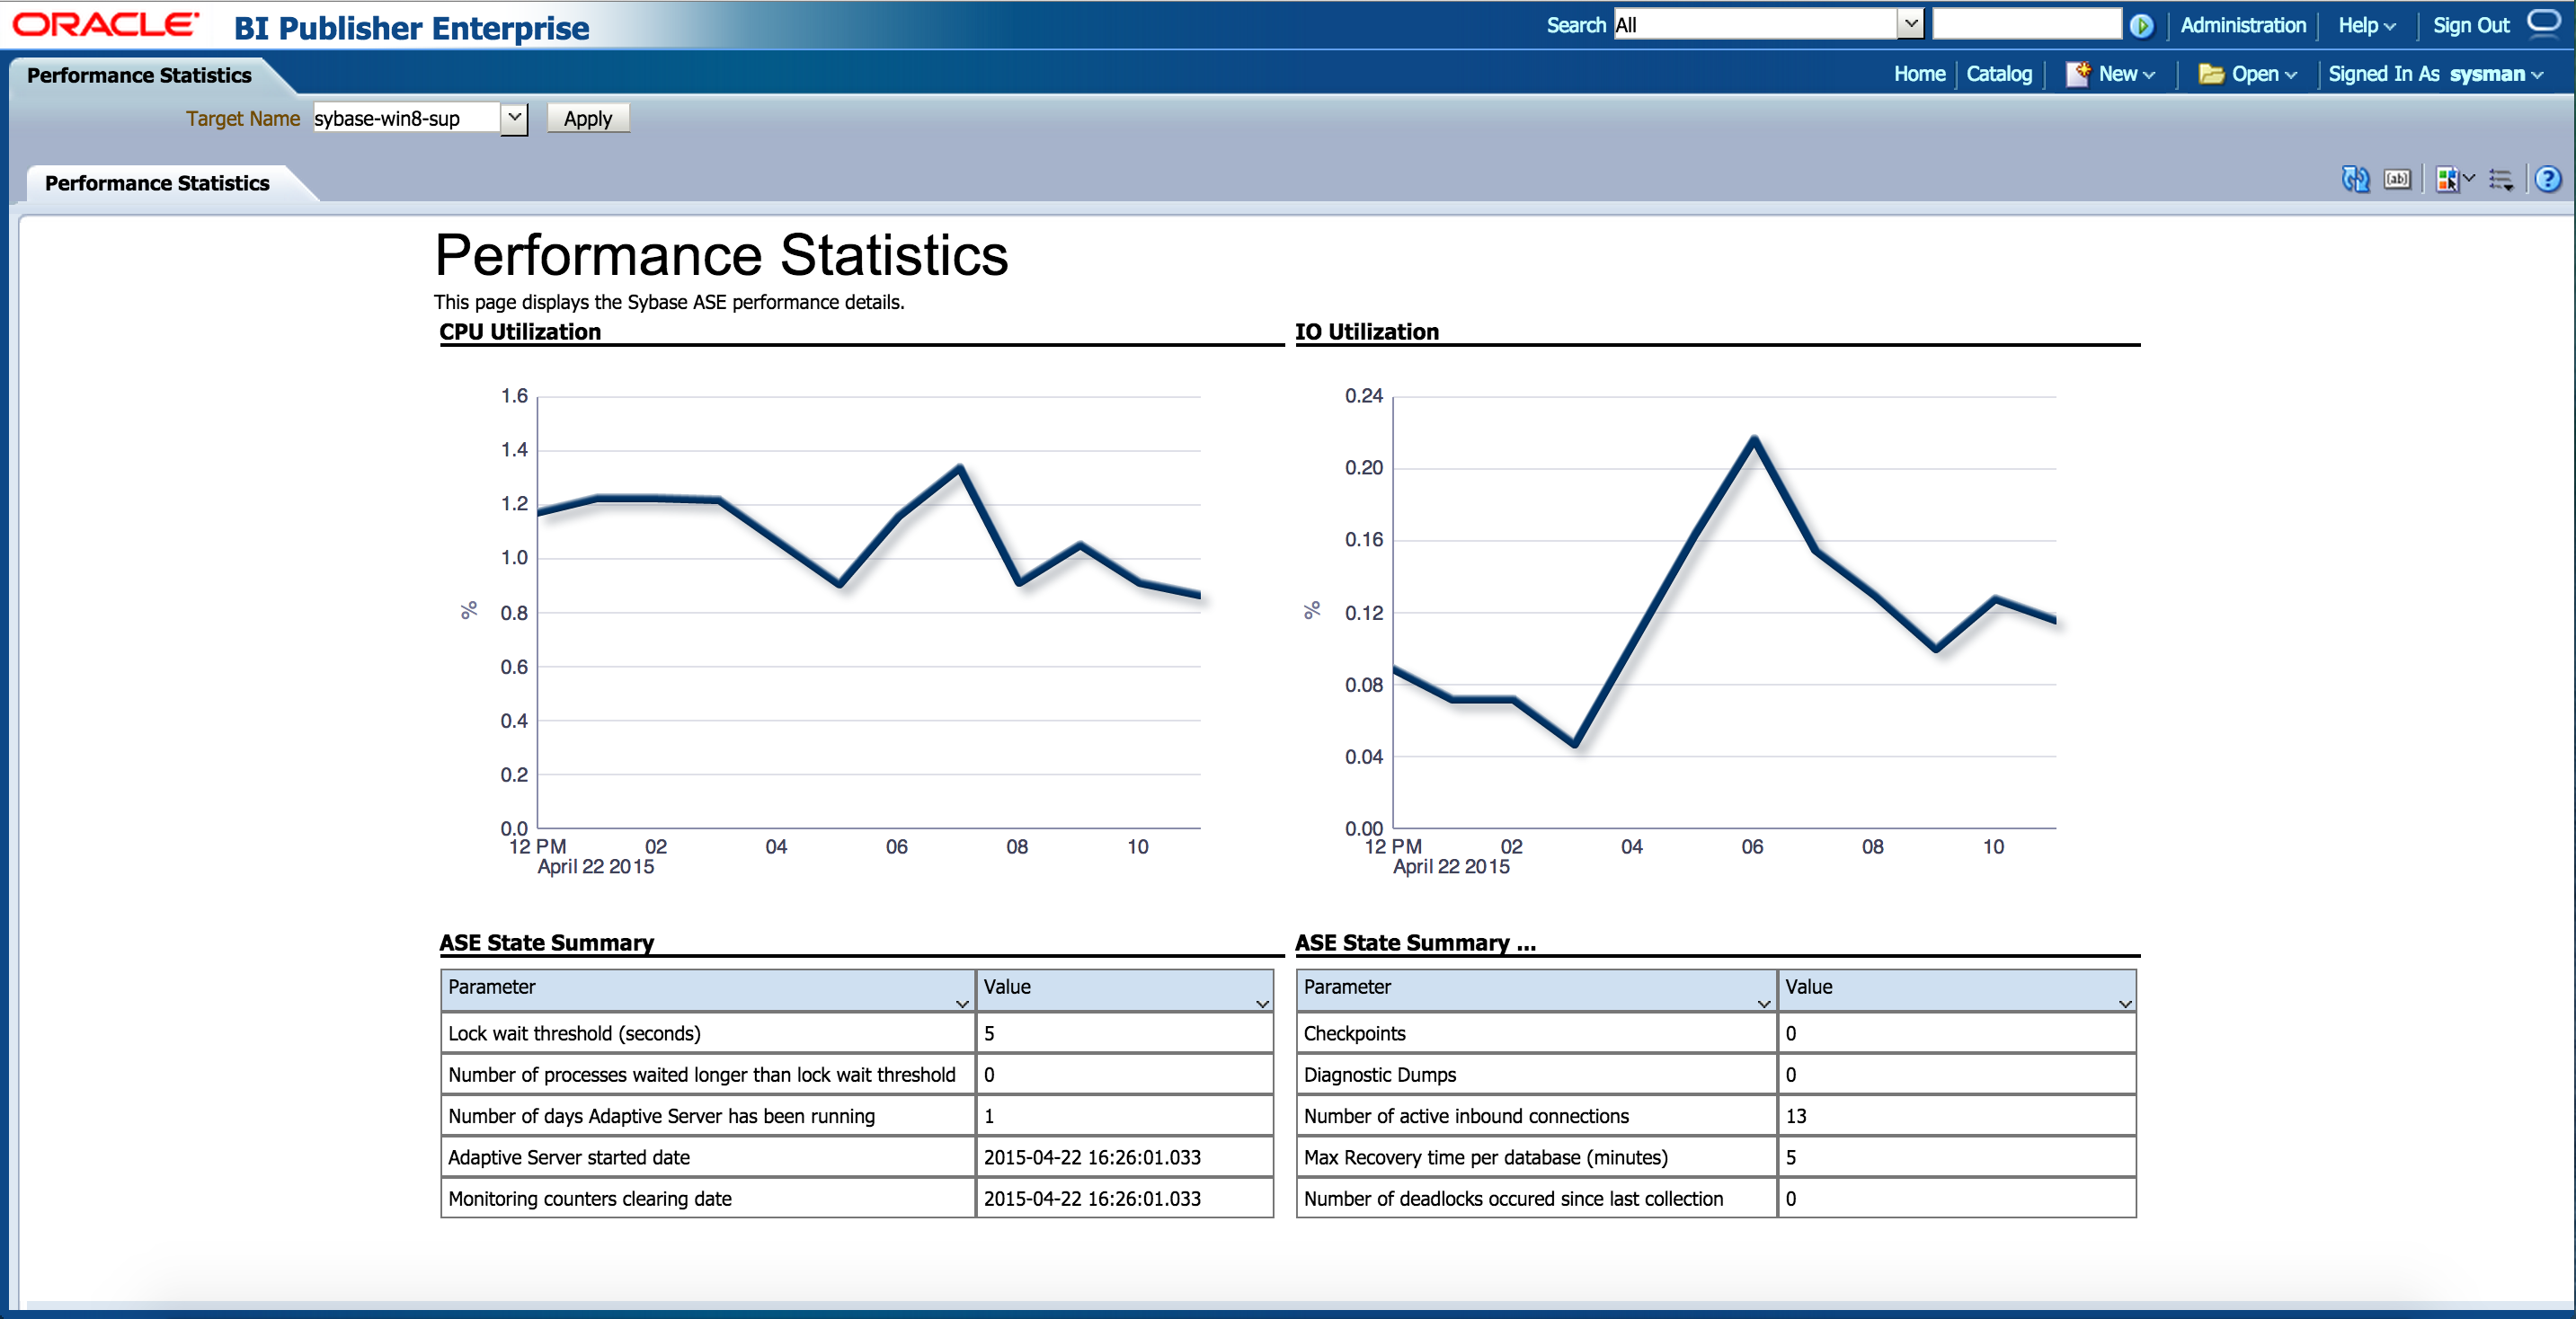
Task: Click the Apply button
Action: [x=585, y=116]
